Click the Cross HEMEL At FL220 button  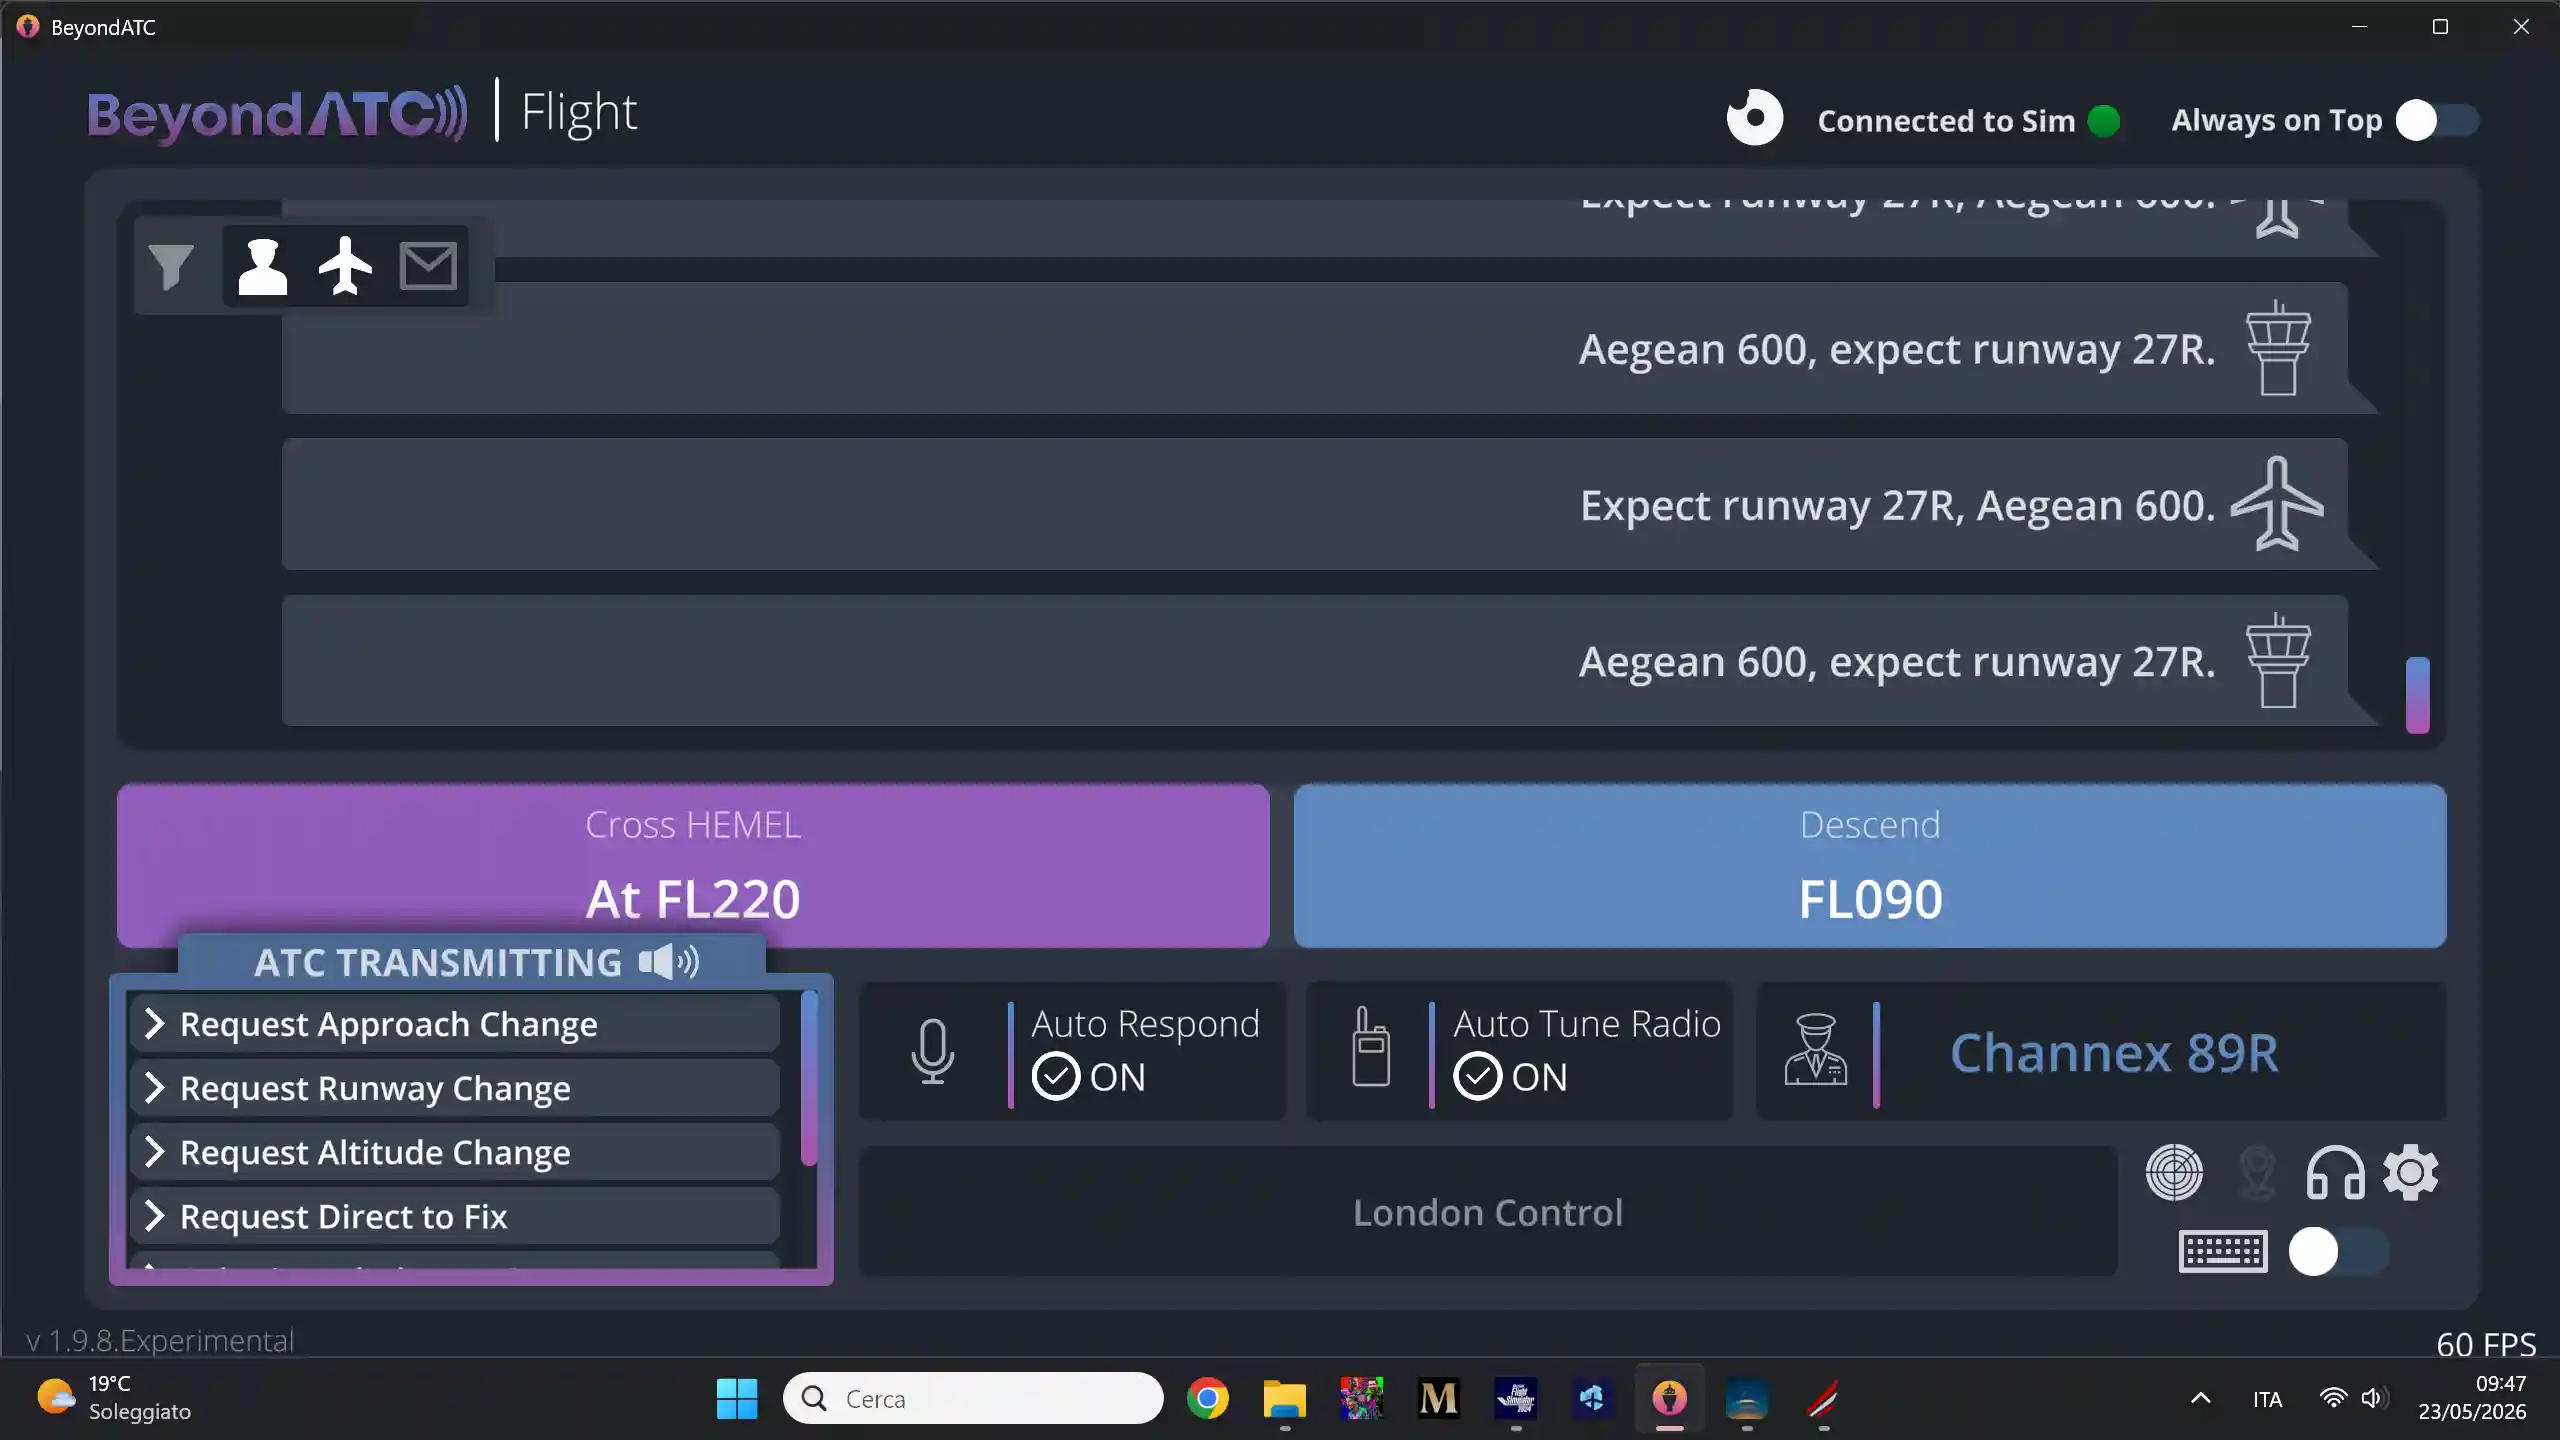[x=693, y=865]
